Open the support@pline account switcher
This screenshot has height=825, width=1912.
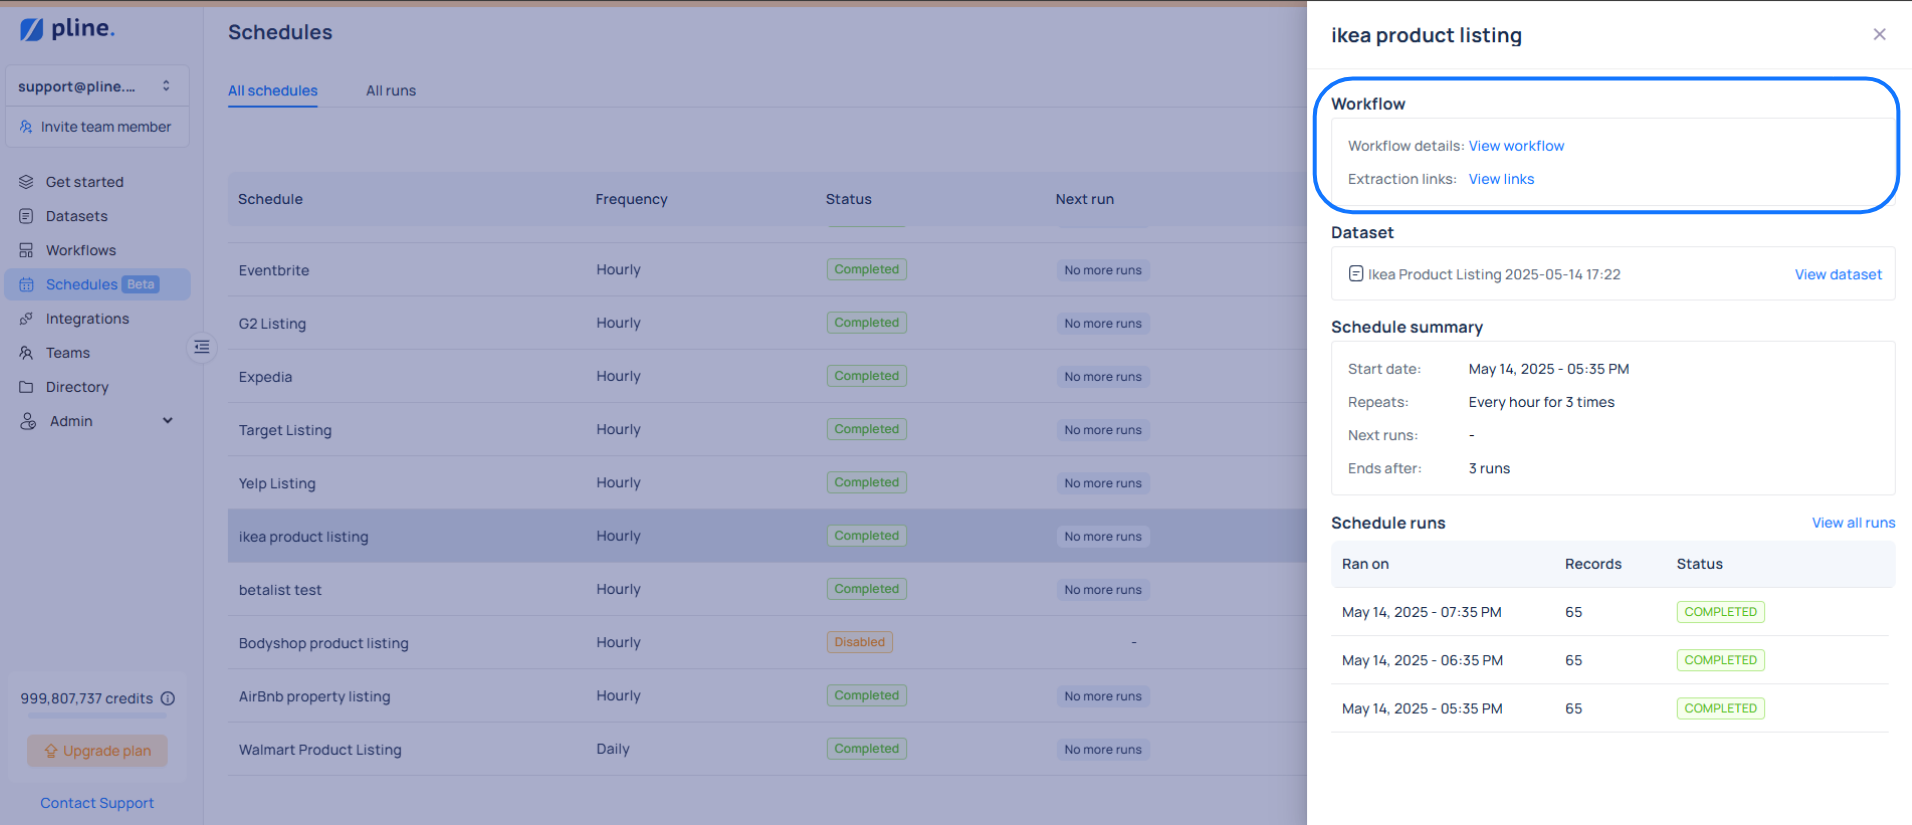point(96,86)
